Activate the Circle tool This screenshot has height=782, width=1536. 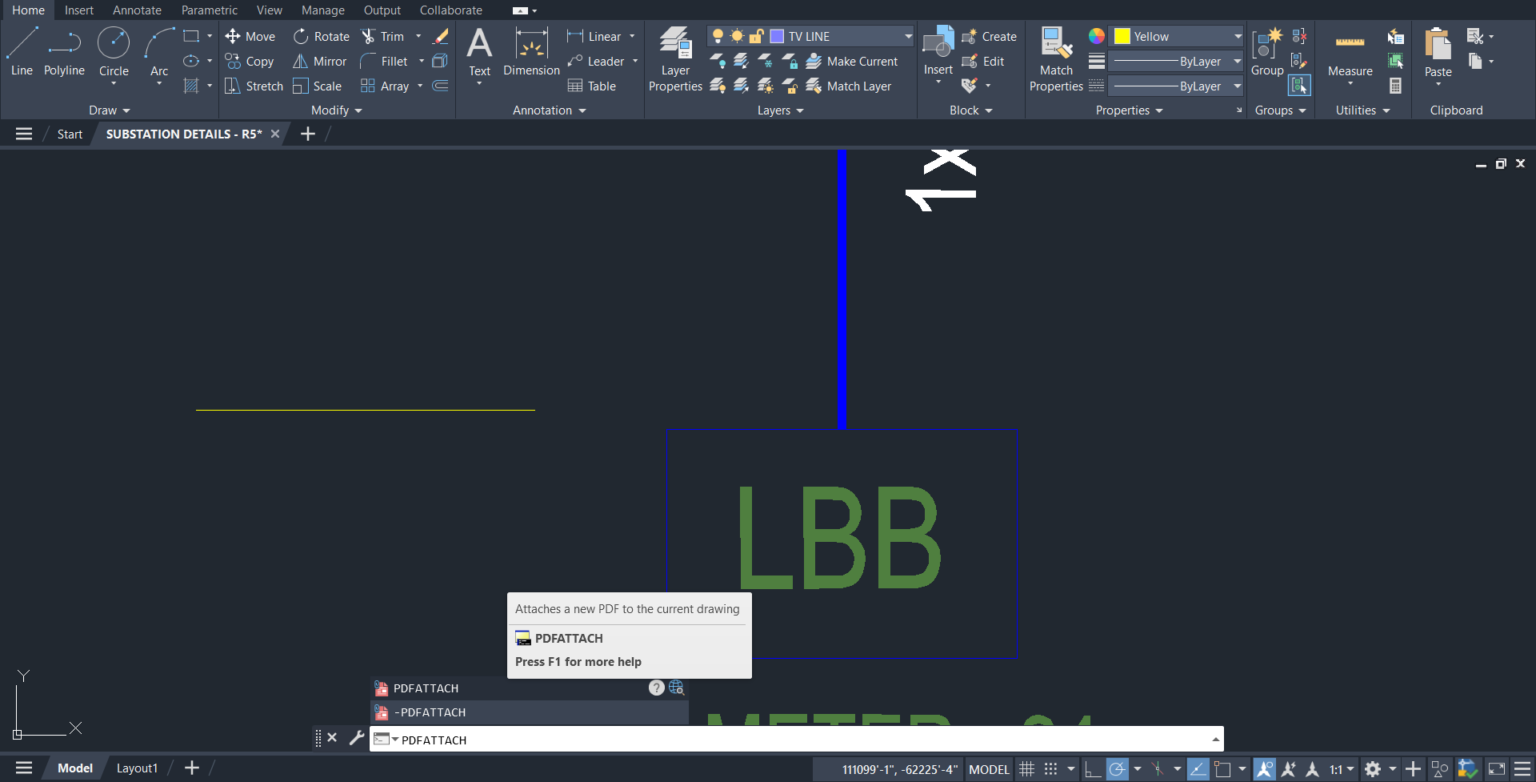coord(113,47)
